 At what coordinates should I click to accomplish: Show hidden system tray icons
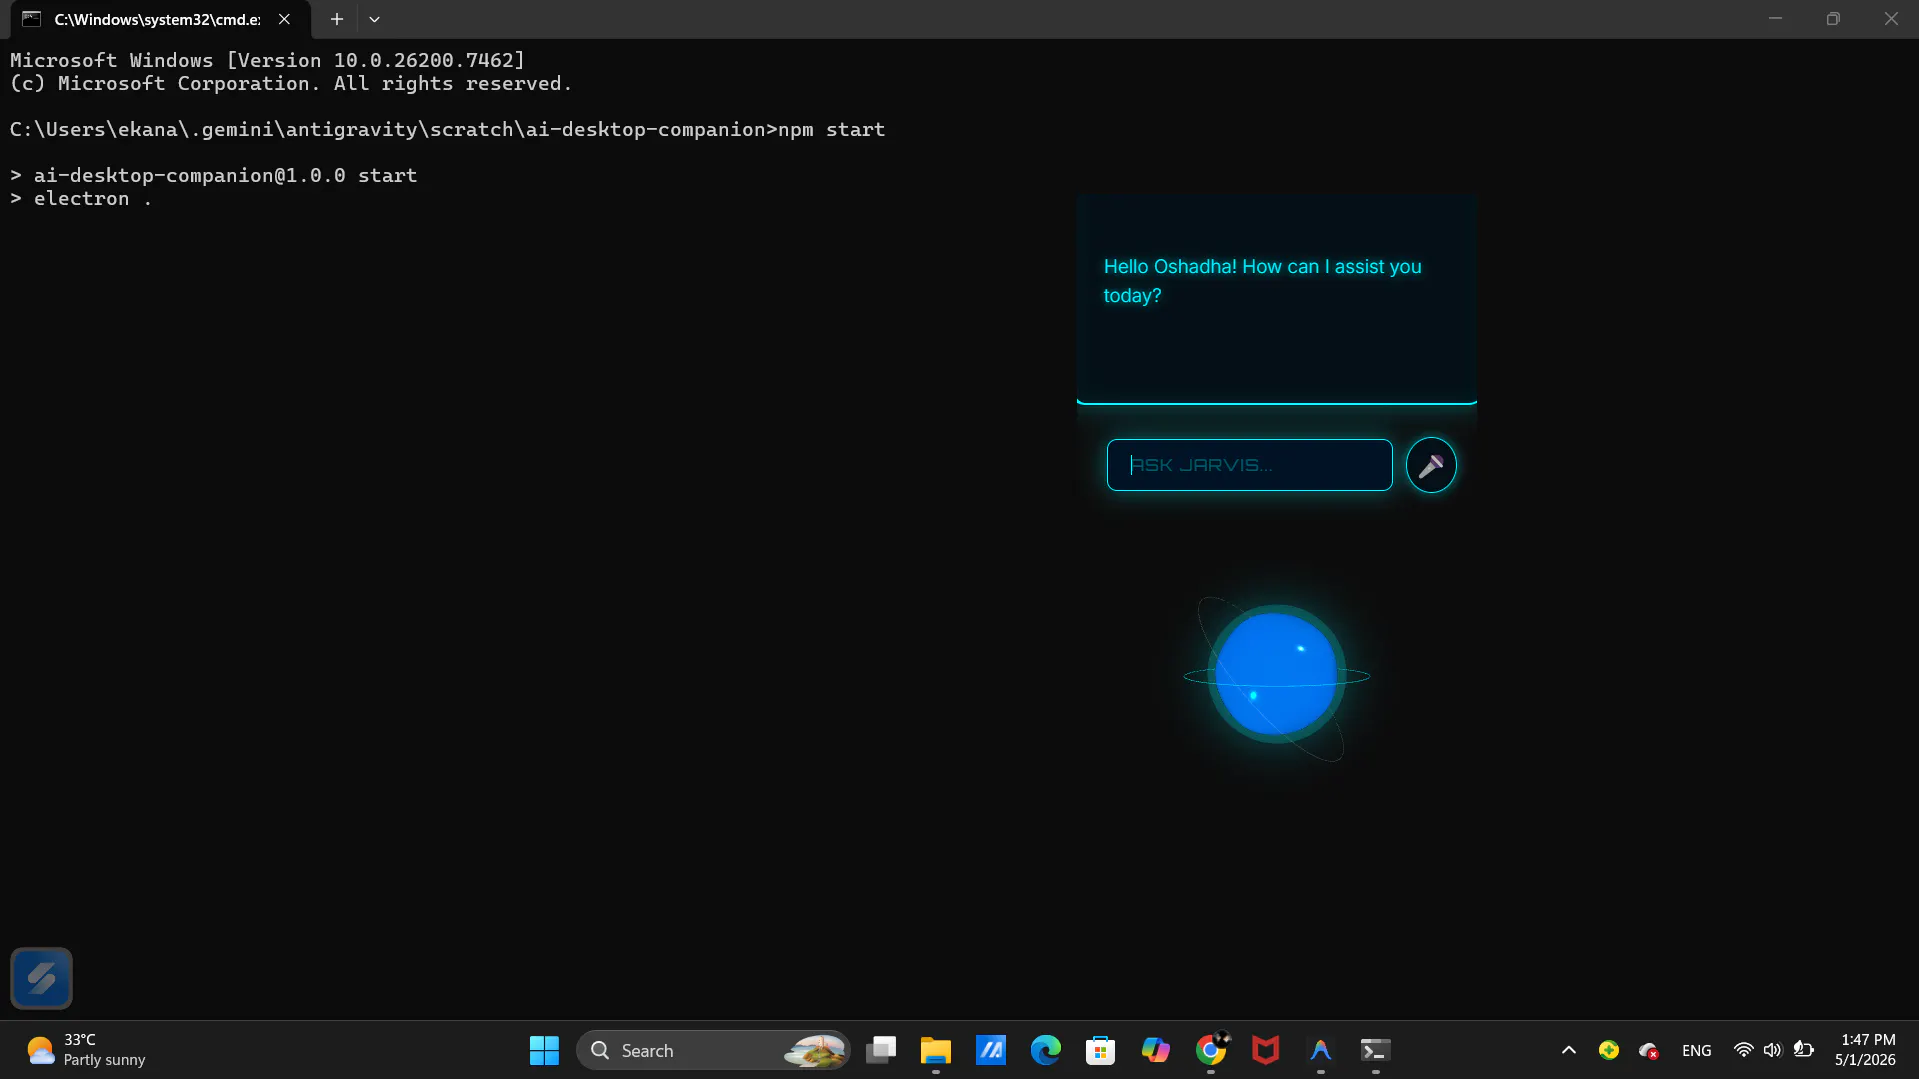1569,1050
